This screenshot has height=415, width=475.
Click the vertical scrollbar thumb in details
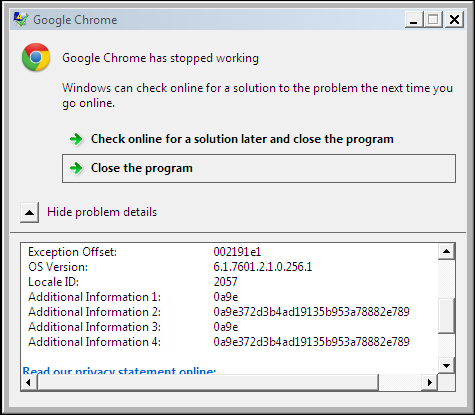click(446, 316)
